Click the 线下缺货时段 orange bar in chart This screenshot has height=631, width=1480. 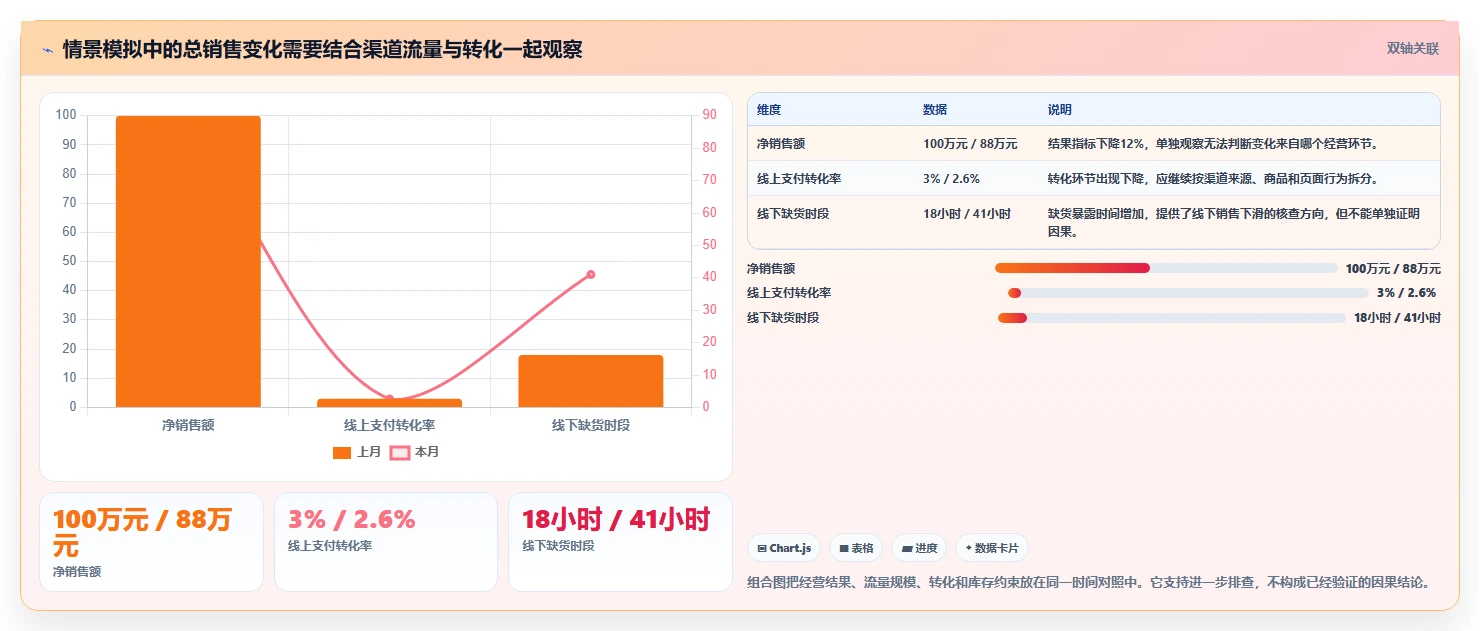click(x=591, y=381)
